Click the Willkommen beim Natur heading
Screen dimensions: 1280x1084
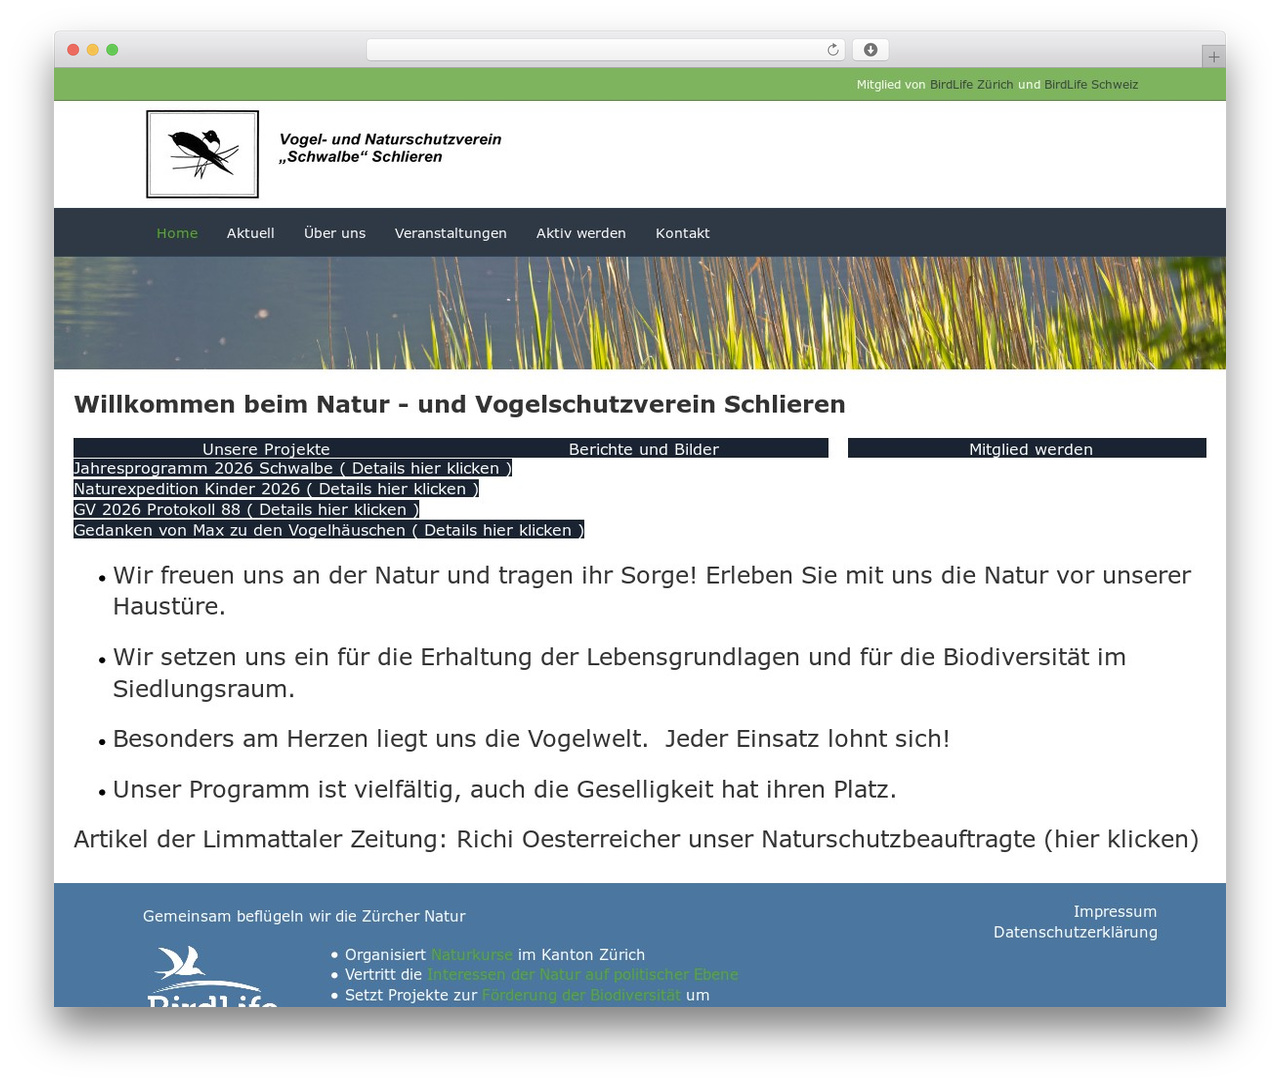[460, 404]
